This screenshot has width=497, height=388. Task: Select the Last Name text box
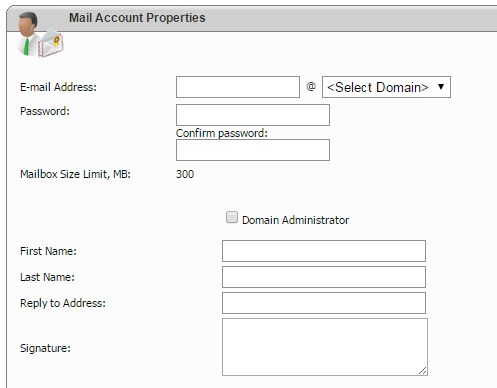pyautogui.click(x=324, y=277)
